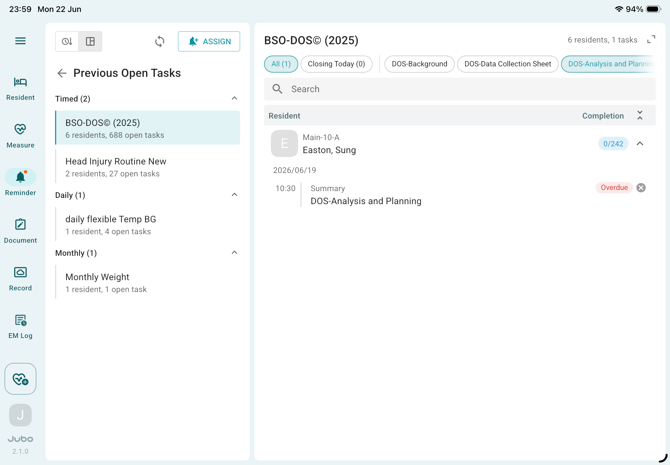Screen dimensions: 670x465
Task: Go to the Resident section
Action: pyautogui.click(x=20, y=88)
